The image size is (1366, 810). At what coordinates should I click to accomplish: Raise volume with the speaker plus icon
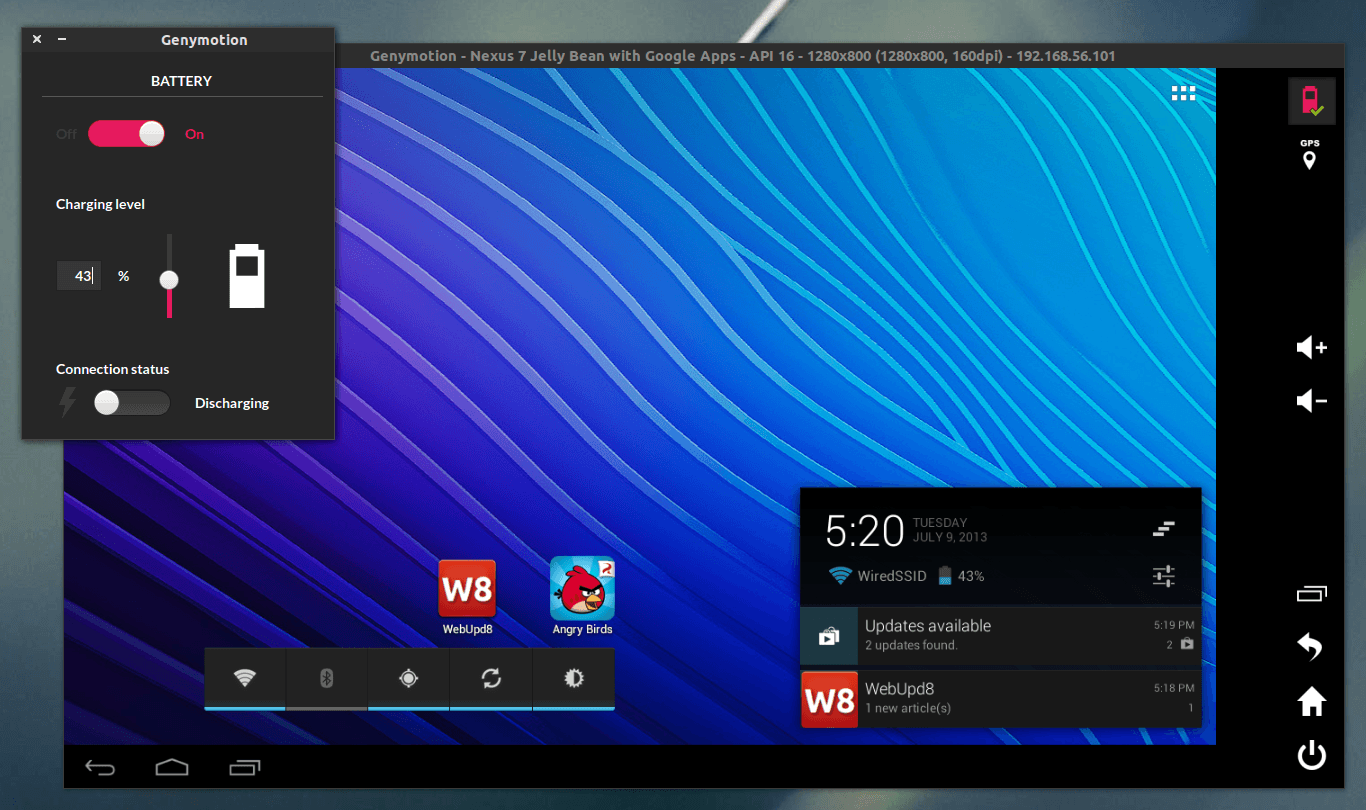click(1311, 348)
